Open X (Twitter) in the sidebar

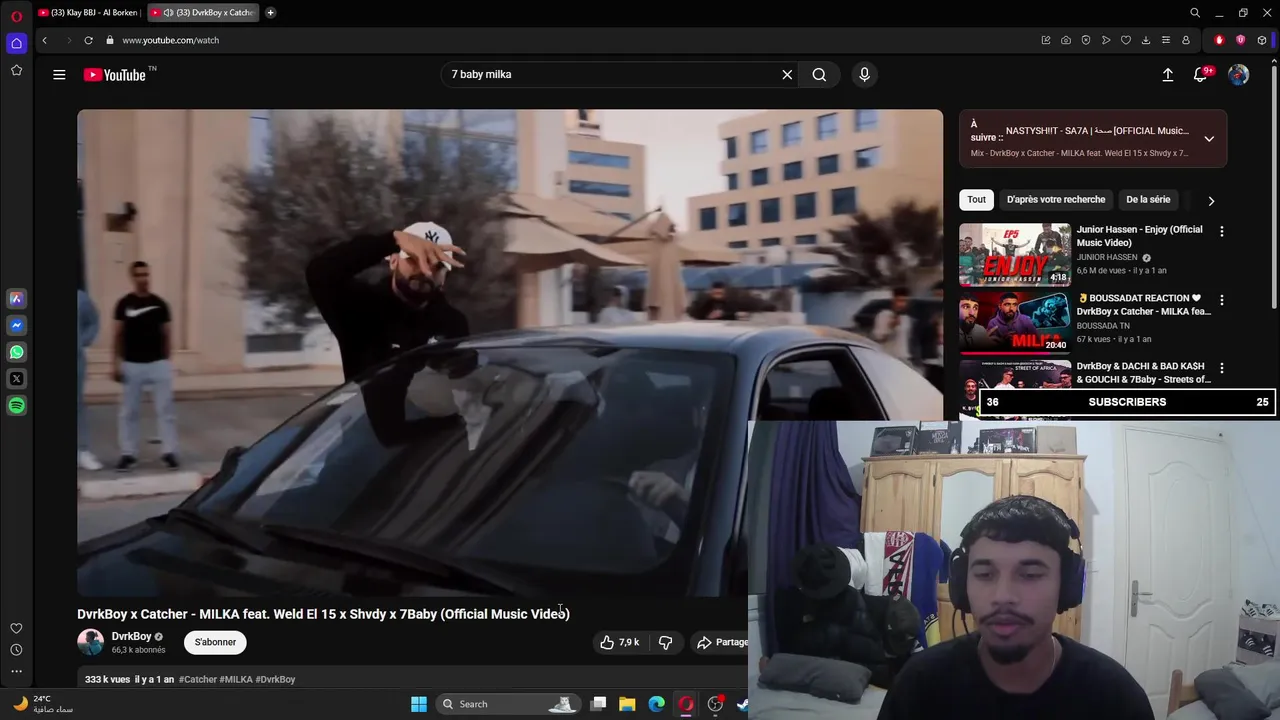(16, 379)
